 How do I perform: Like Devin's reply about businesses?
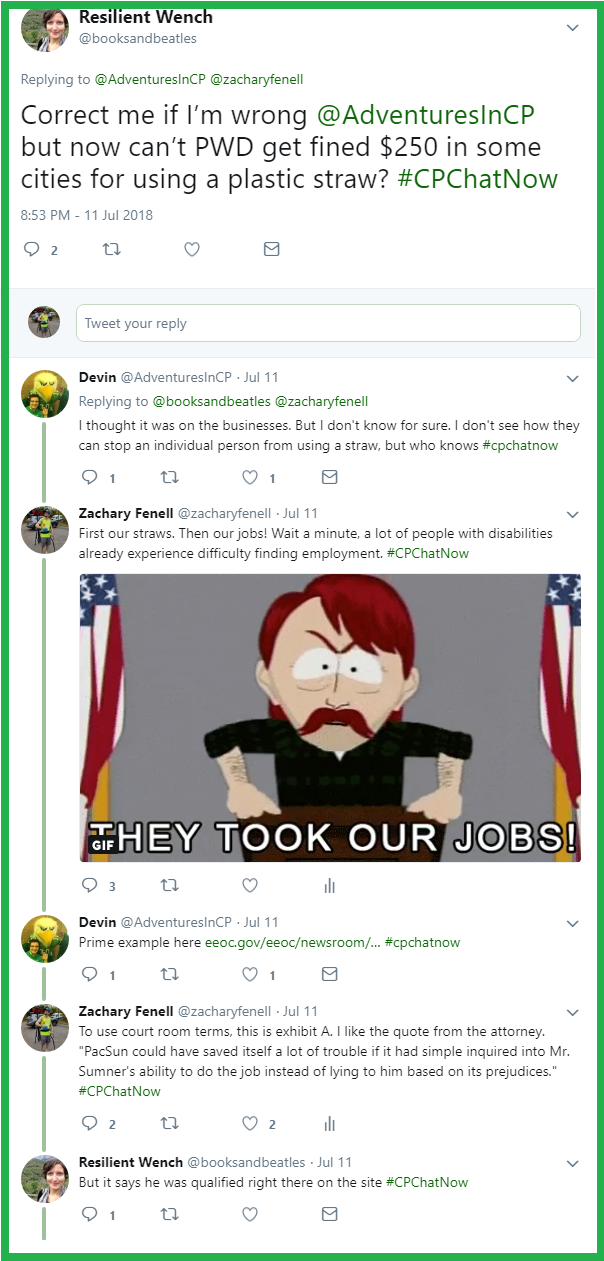(250, 477)
